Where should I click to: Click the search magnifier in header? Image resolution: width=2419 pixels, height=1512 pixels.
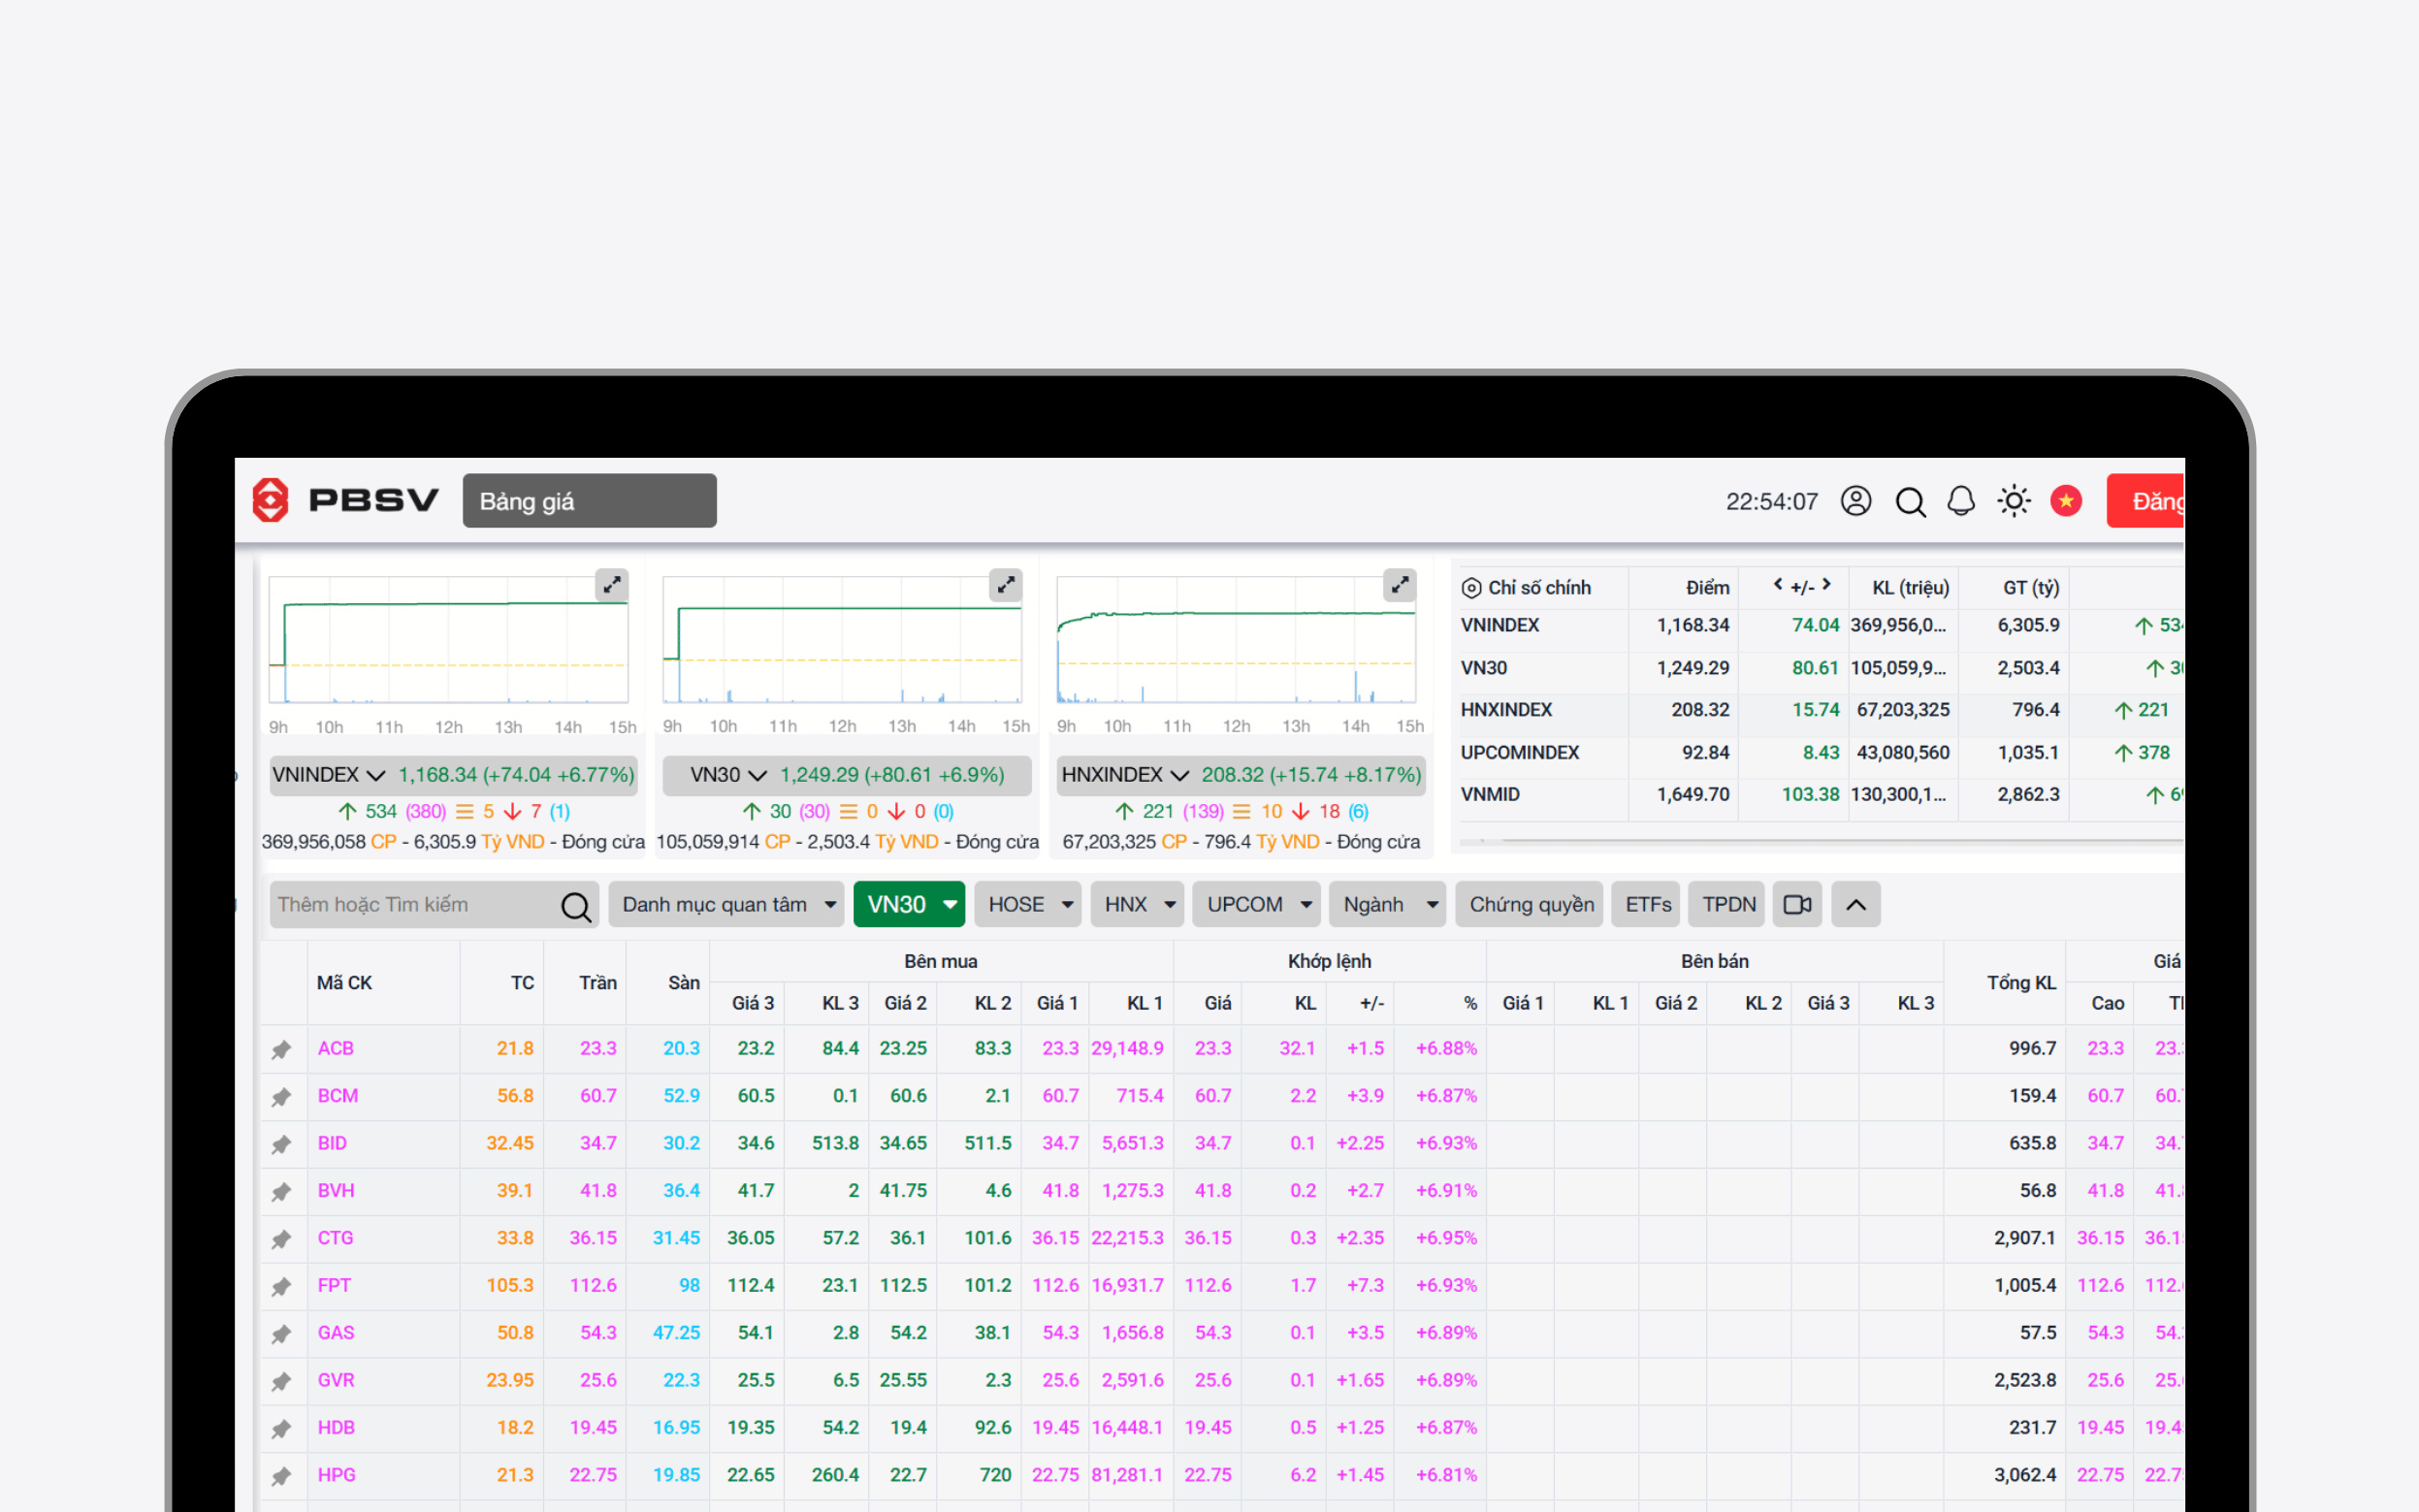pos(1909,501)
